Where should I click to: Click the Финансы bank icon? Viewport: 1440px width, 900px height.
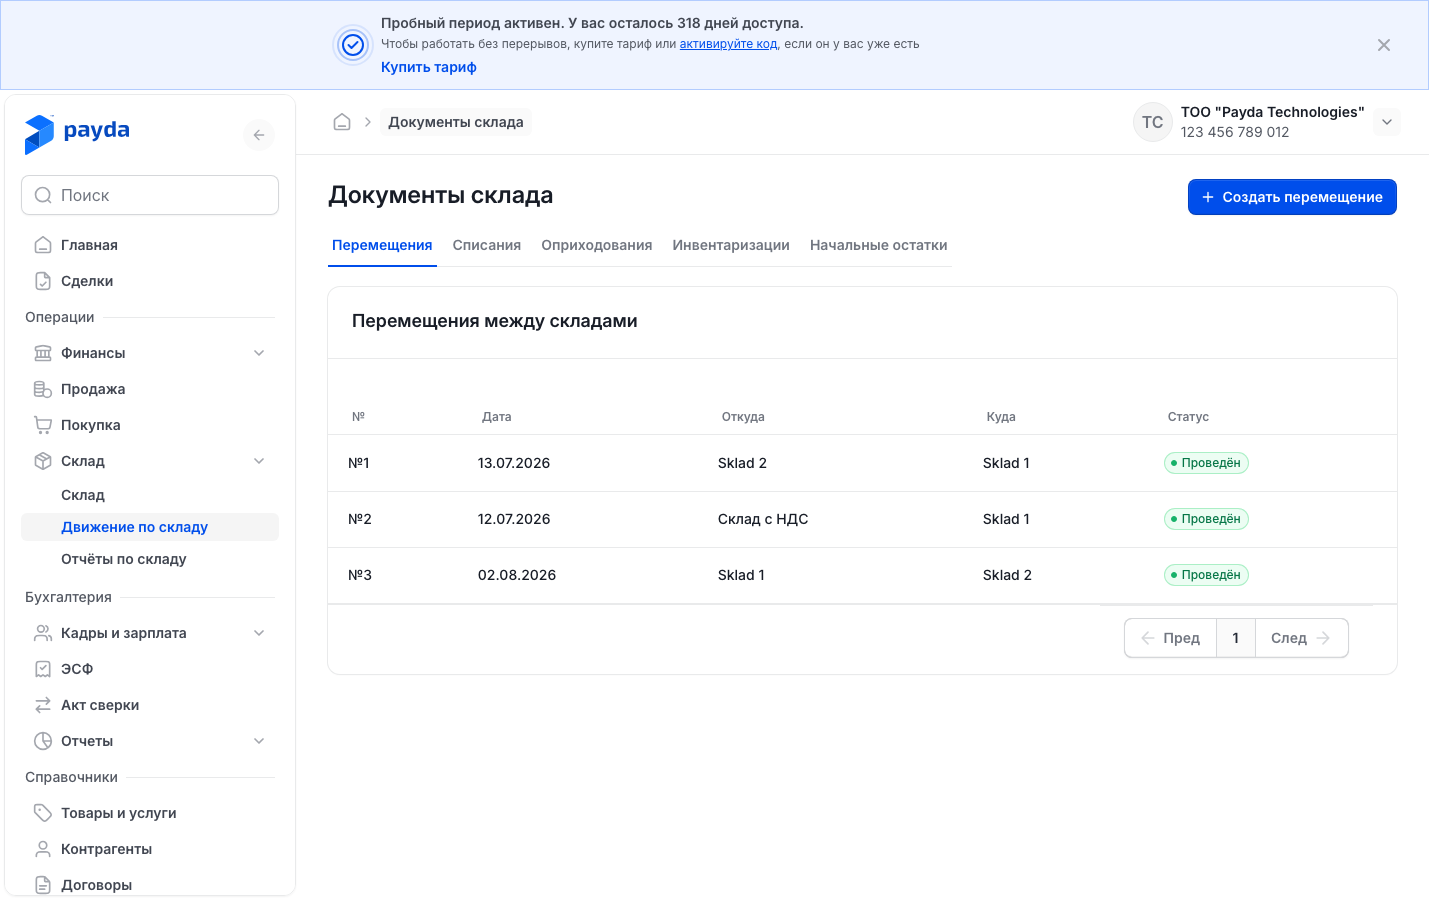pyautogui.click(x=43, y=353)
